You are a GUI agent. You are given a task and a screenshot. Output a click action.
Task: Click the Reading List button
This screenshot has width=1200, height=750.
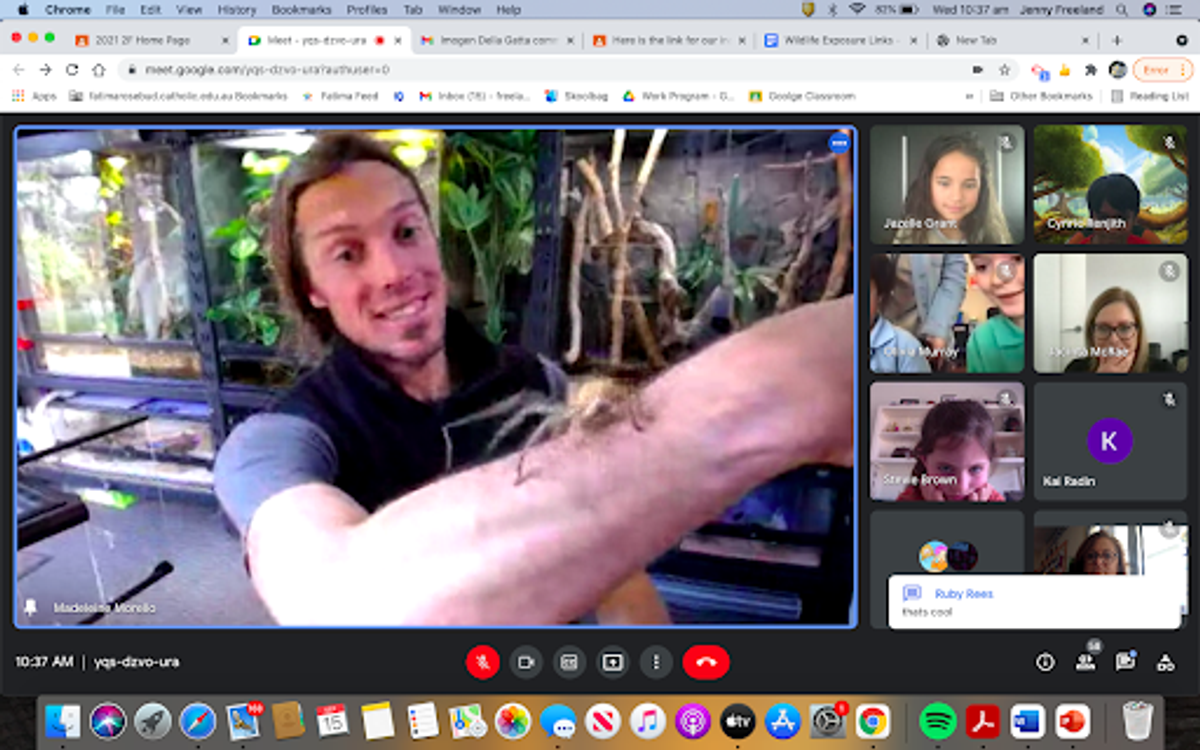point(1150,96)
